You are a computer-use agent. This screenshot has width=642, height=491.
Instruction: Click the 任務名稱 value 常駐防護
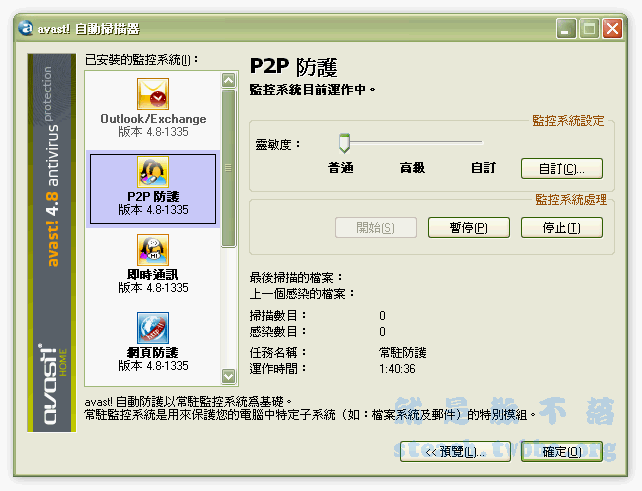[x=402, y=353]
